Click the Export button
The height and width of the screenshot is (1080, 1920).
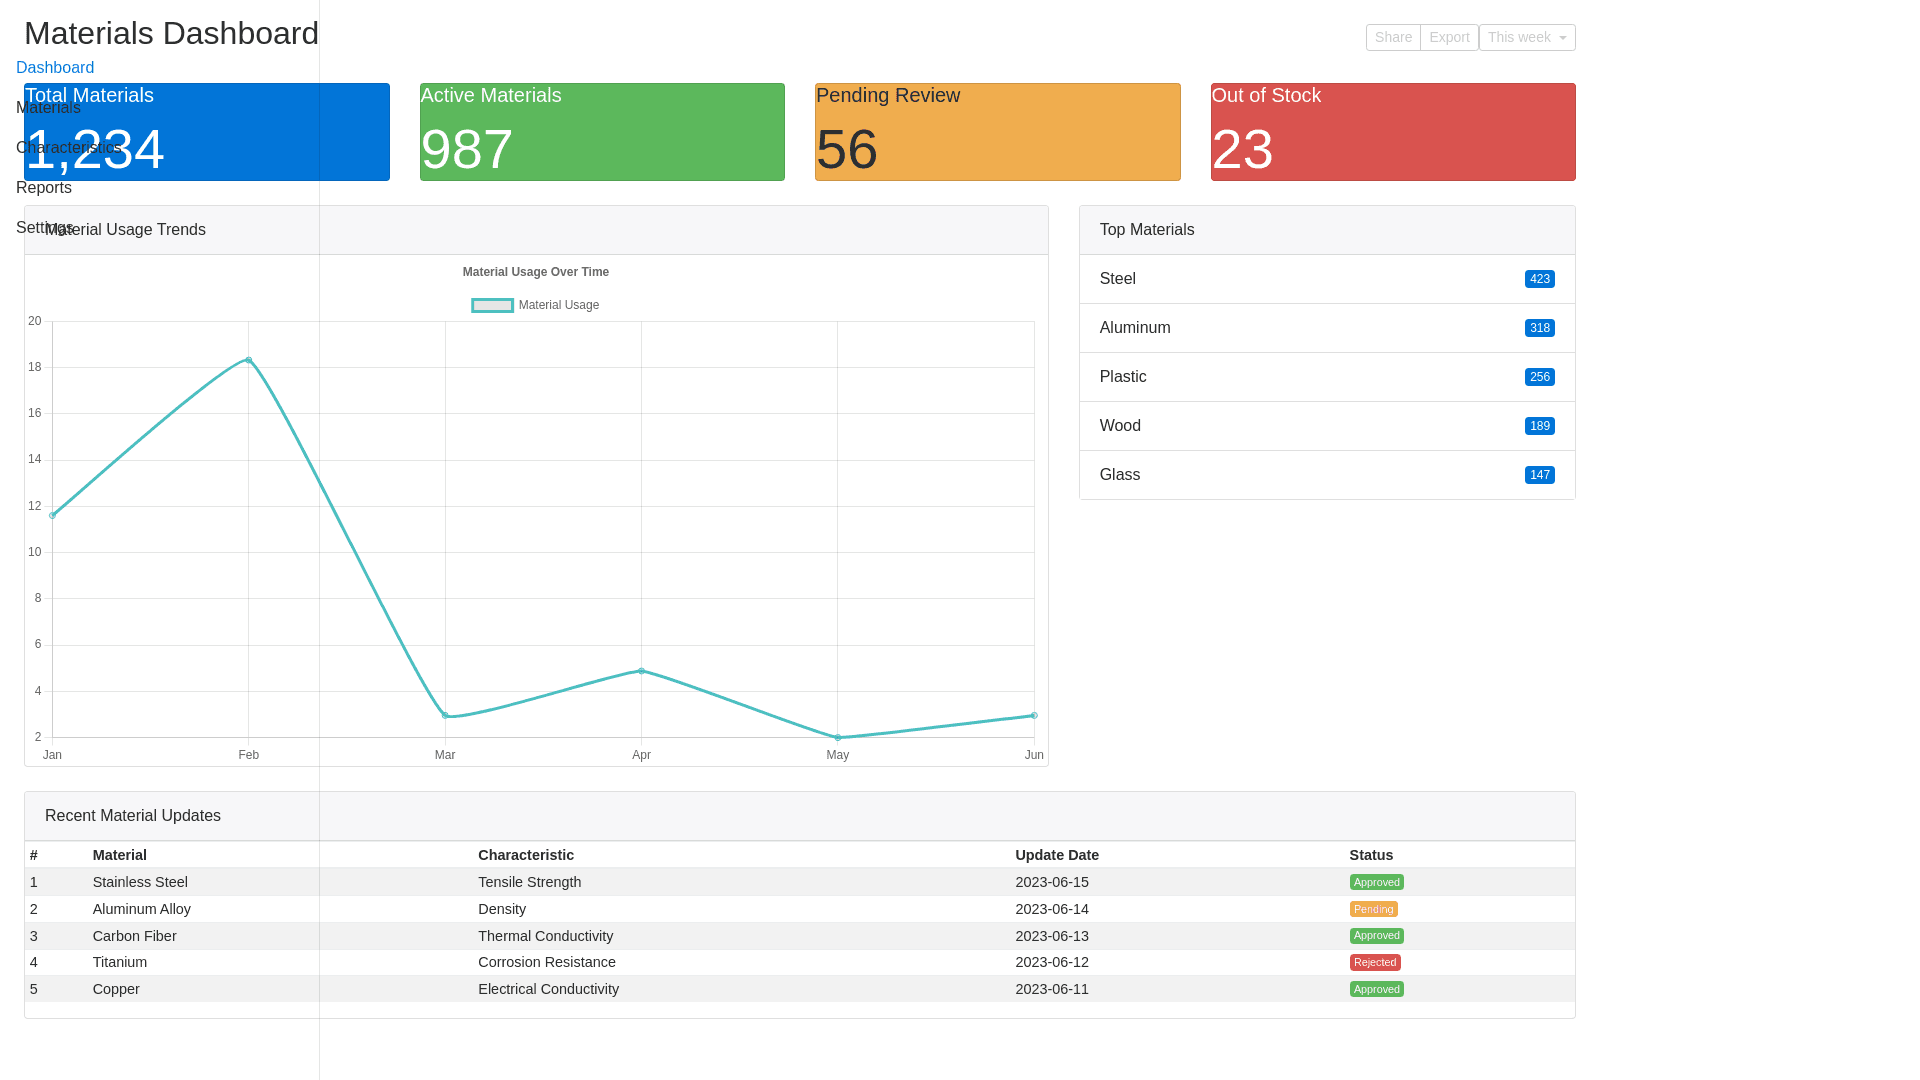click(x=1448, y=38)
